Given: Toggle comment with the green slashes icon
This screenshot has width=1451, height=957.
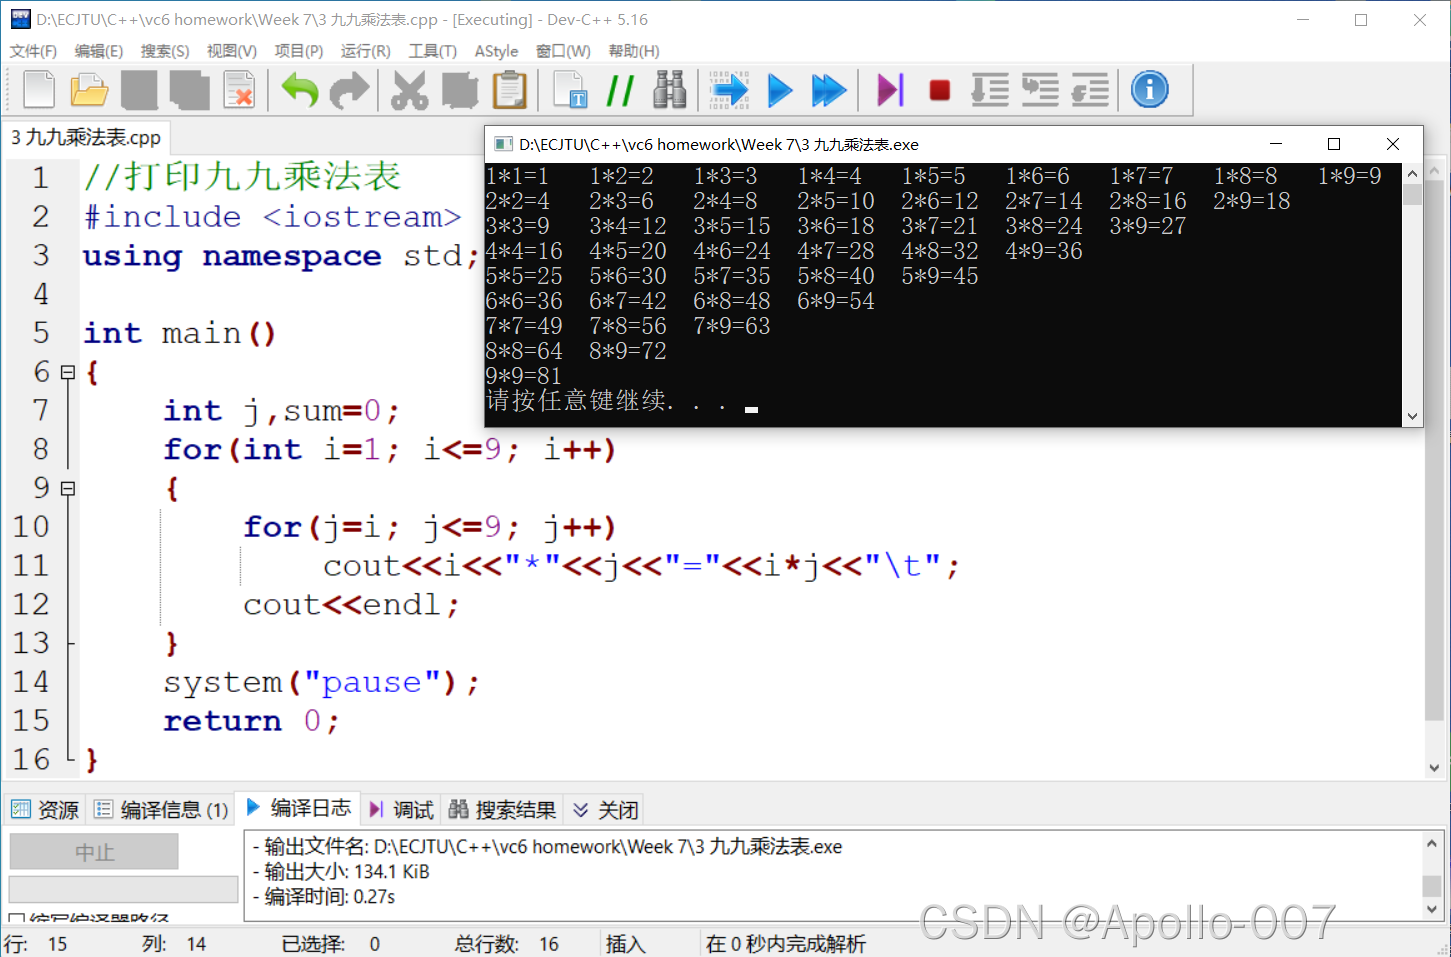Looking at the screenshot, I should (620, 90).
